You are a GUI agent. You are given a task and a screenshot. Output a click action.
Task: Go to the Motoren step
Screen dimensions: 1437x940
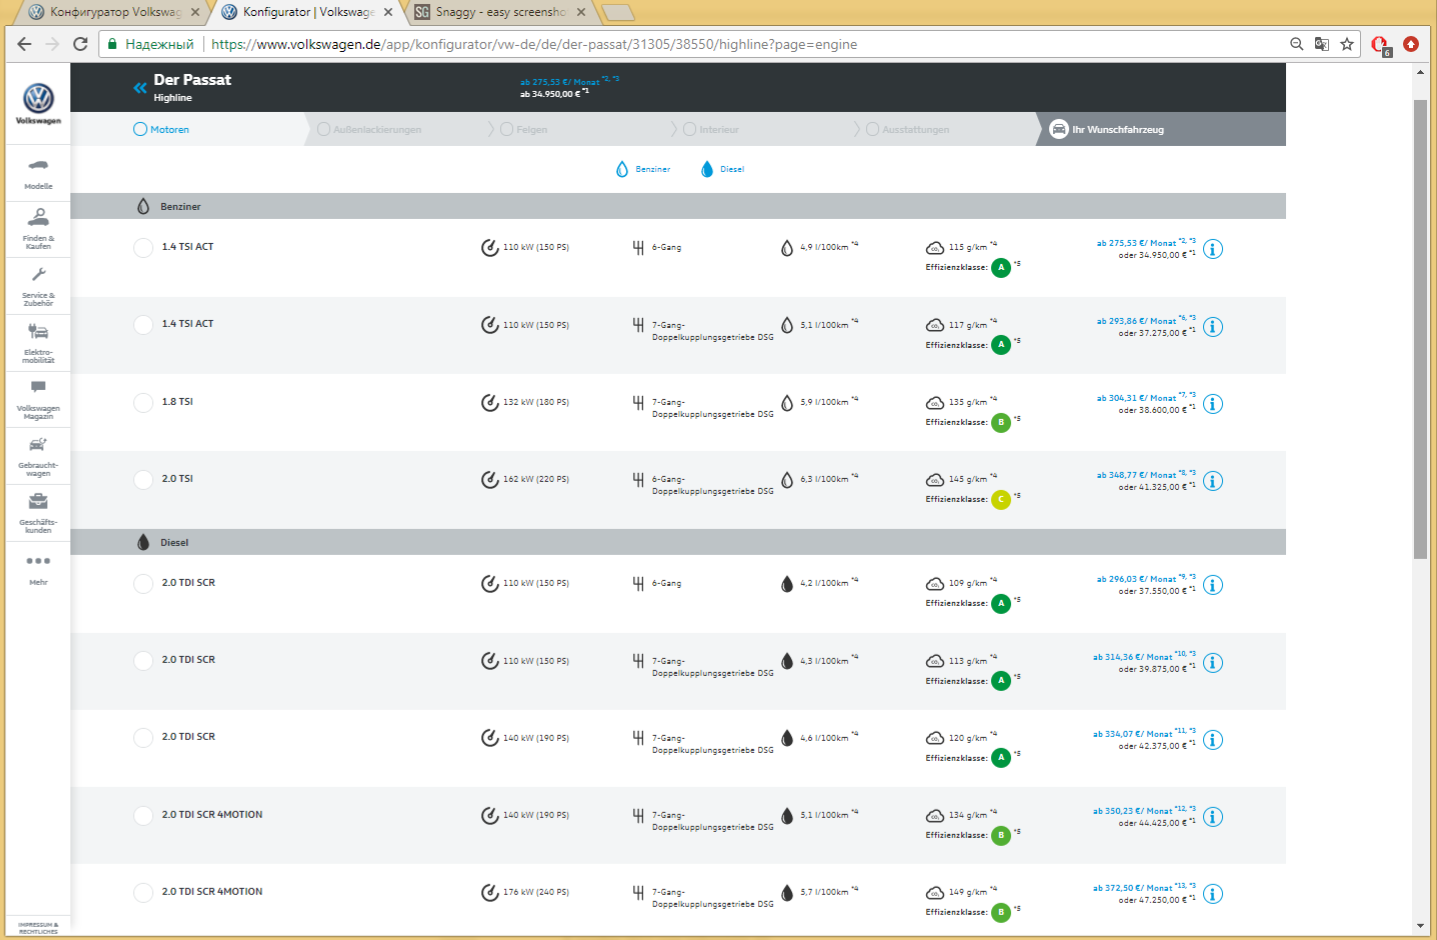coord(161,129)
